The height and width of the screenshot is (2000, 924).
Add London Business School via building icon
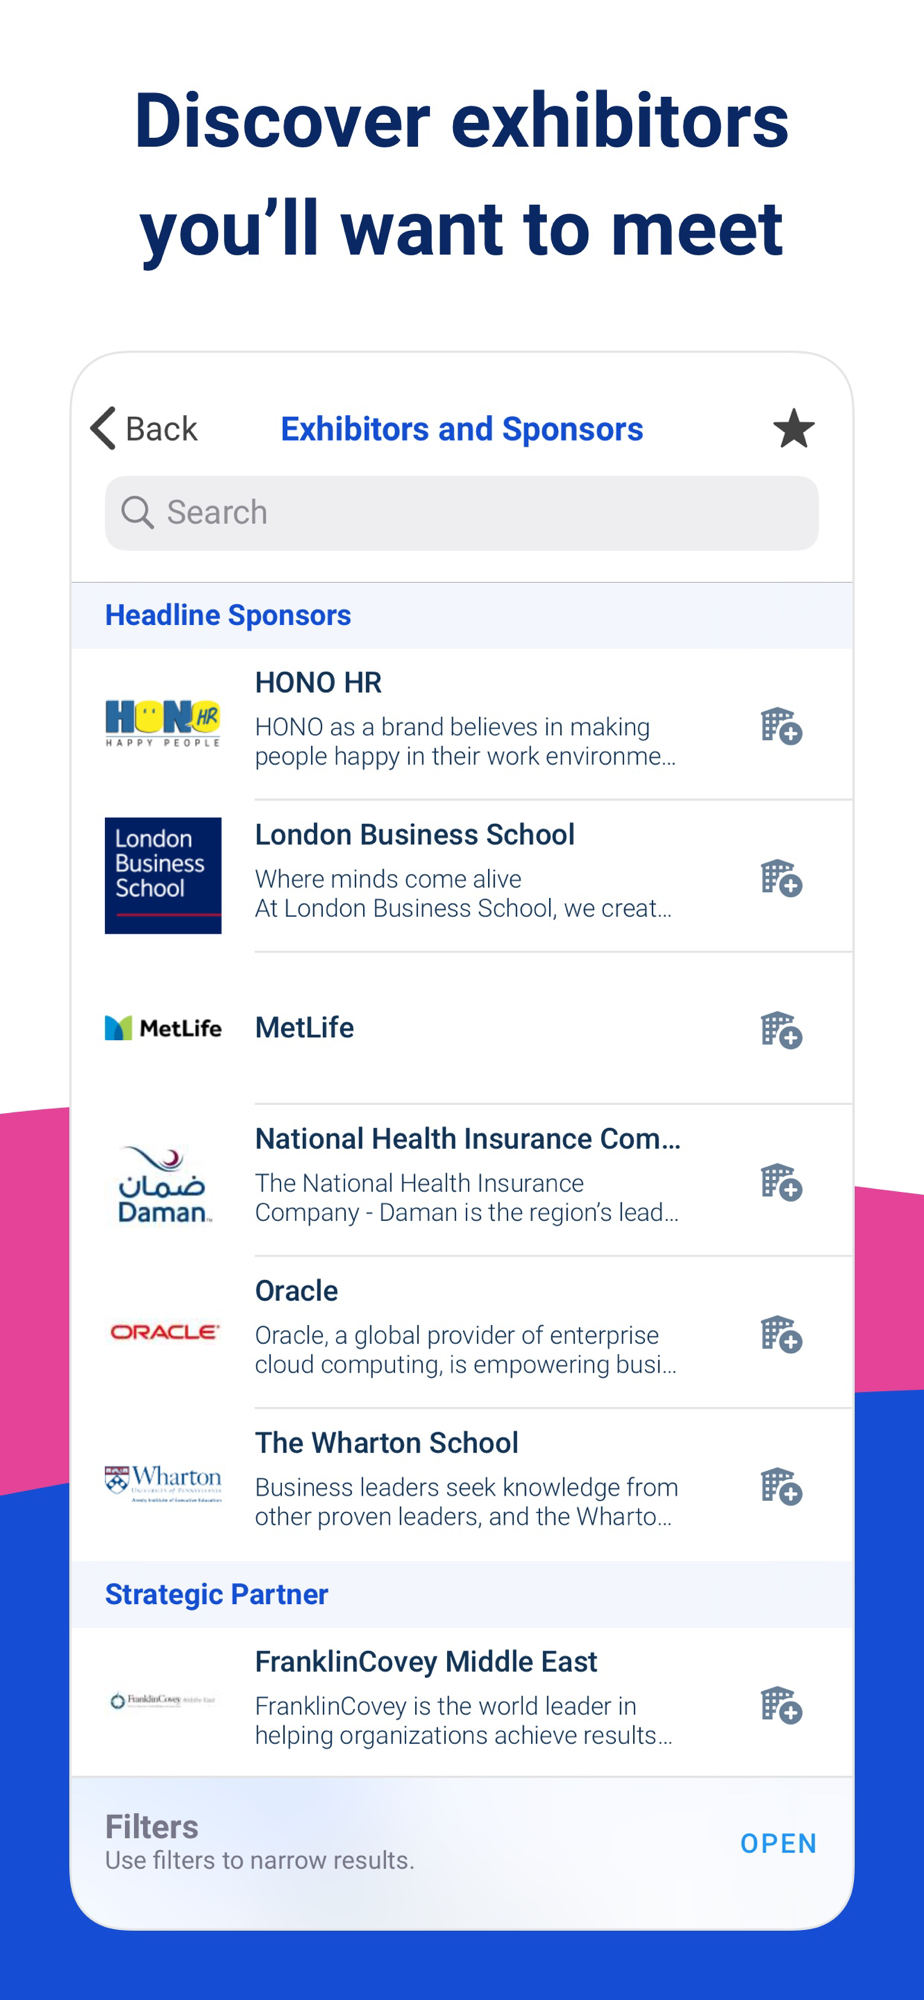[x=781, y=878]
